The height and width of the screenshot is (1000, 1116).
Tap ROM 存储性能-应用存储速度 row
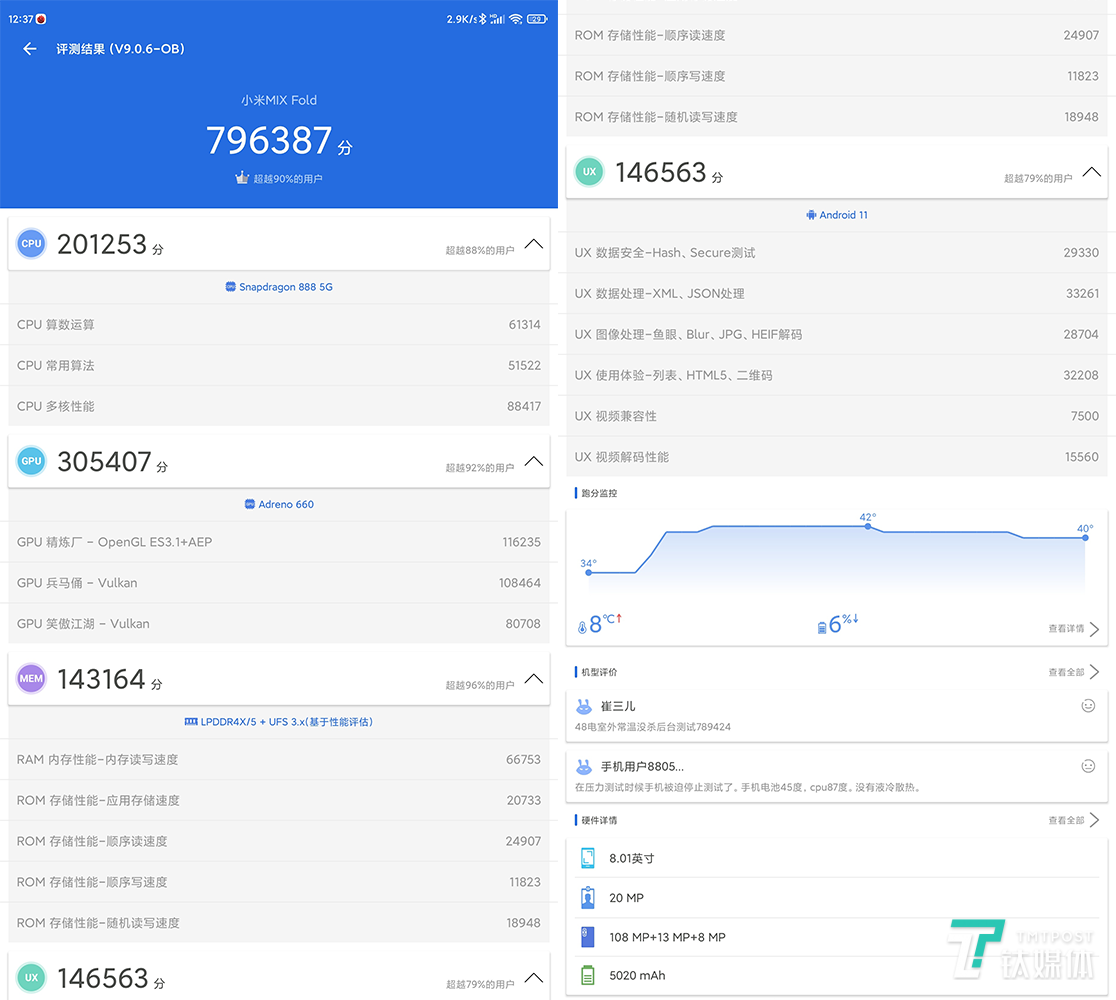[279, 800]
